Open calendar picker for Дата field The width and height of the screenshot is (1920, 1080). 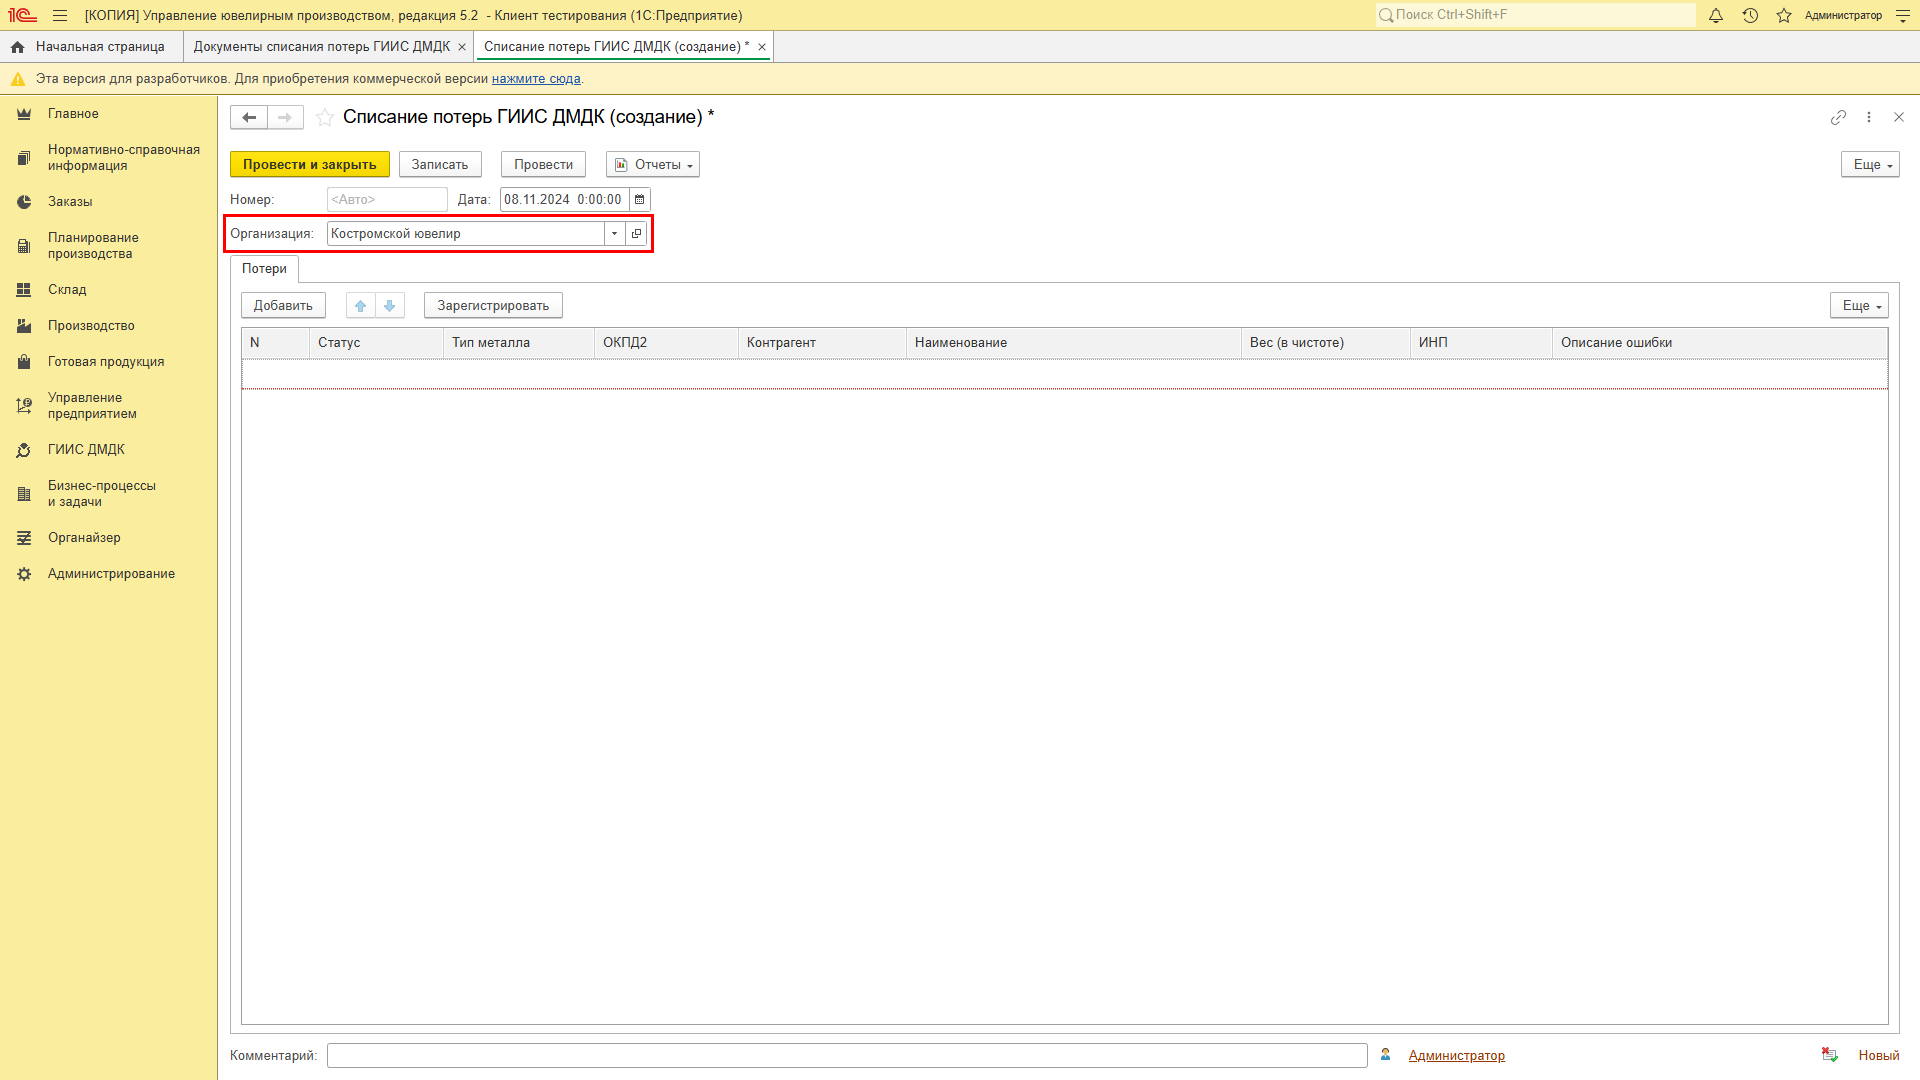(x=640, y=199)
